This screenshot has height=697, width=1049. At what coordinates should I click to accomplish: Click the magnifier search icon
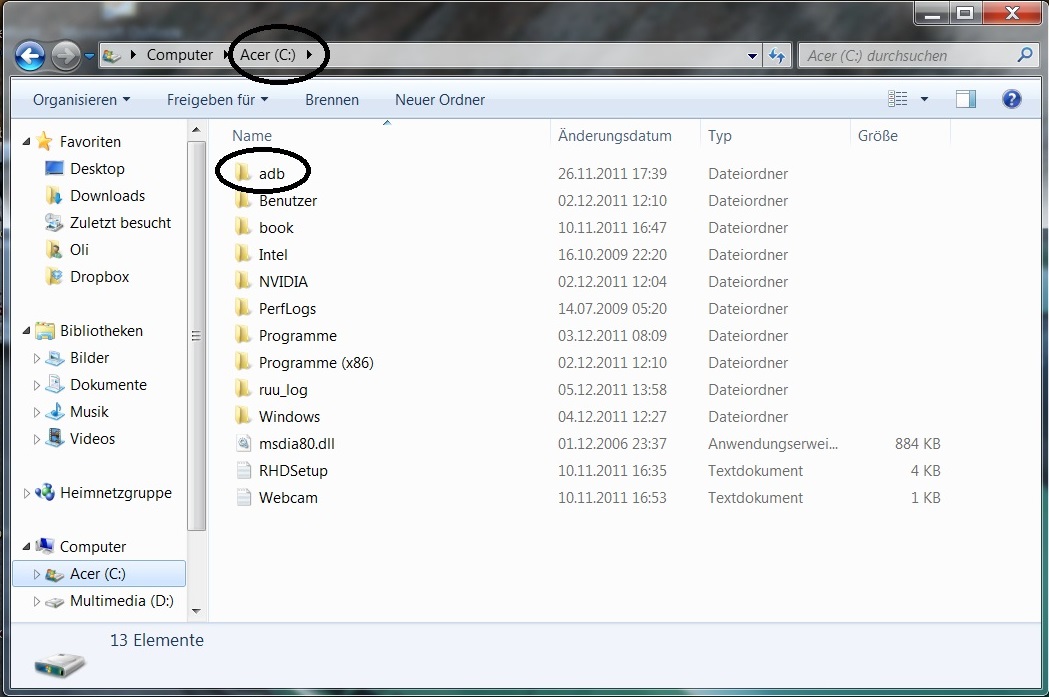point(1025,55)
